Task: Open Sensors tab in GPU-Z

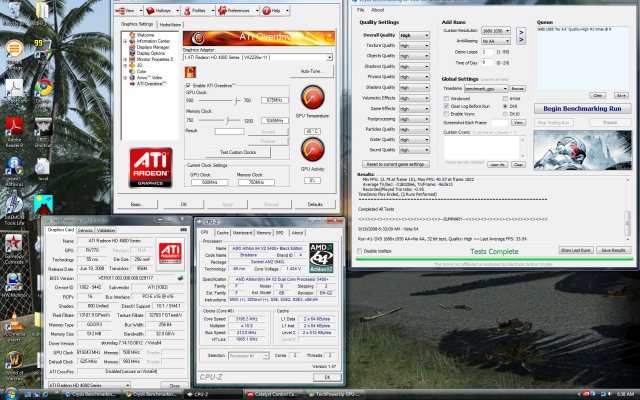Action: coord(85,230)
